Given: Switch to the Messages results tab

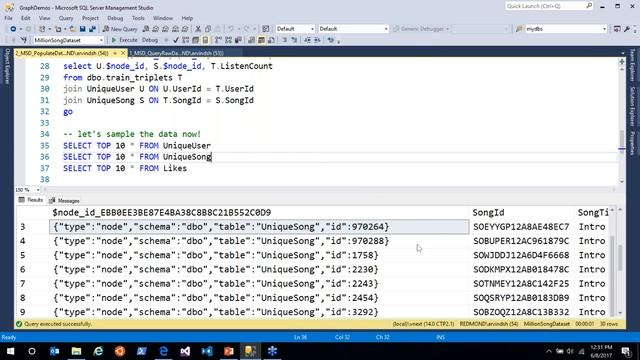Looking at the screenshot, I should (x=64, y=200).
